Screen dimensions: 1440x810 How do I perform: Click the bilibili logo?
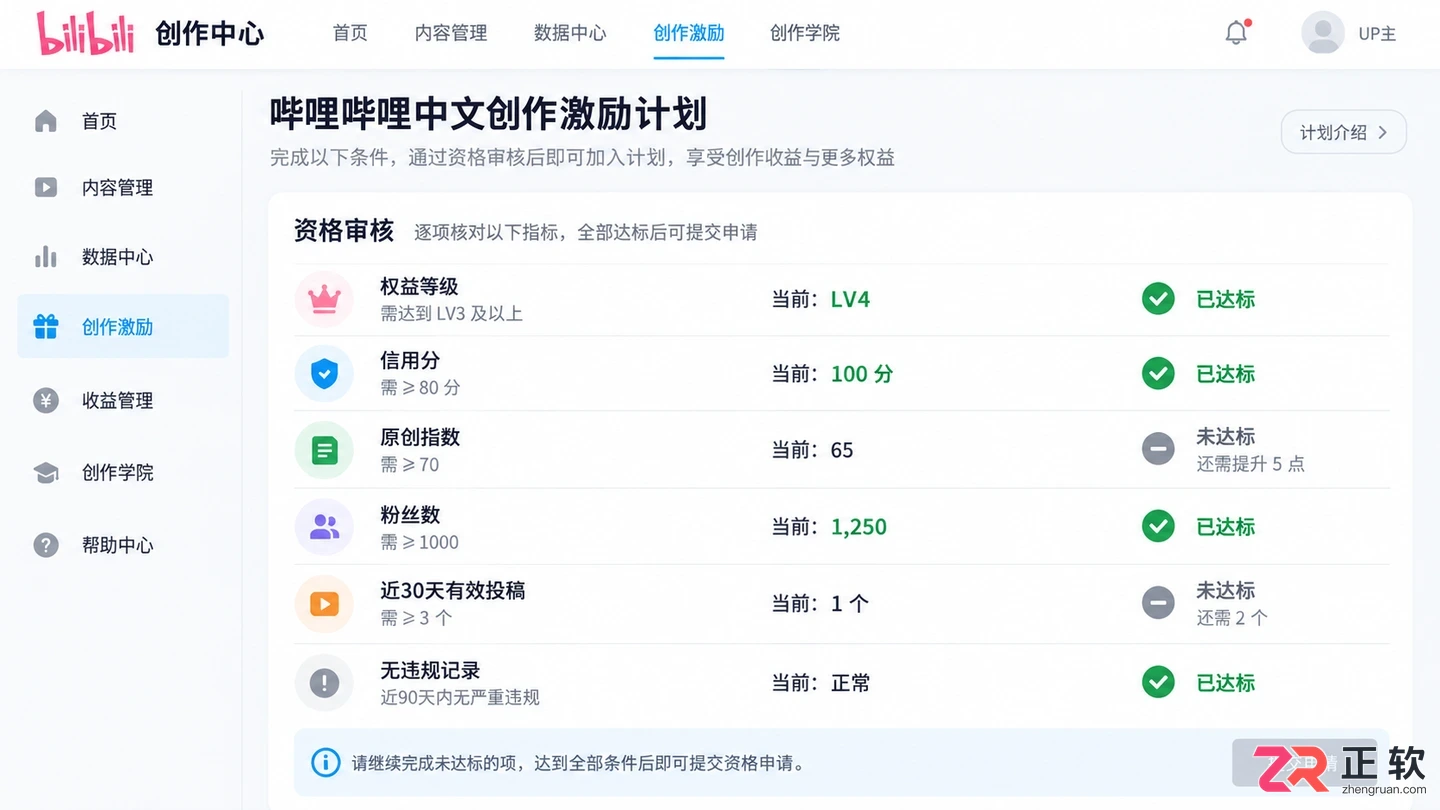(85, 33)
